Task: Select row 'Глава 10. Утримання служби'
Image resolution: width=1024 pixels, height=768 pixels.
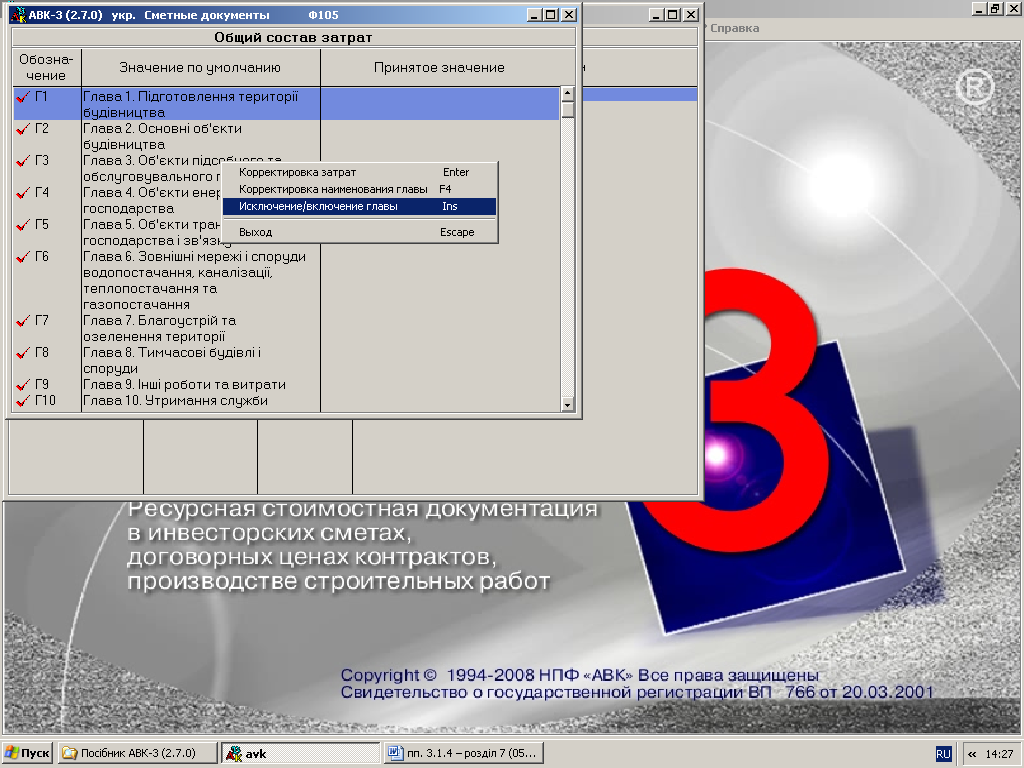Action: (286, 400)
